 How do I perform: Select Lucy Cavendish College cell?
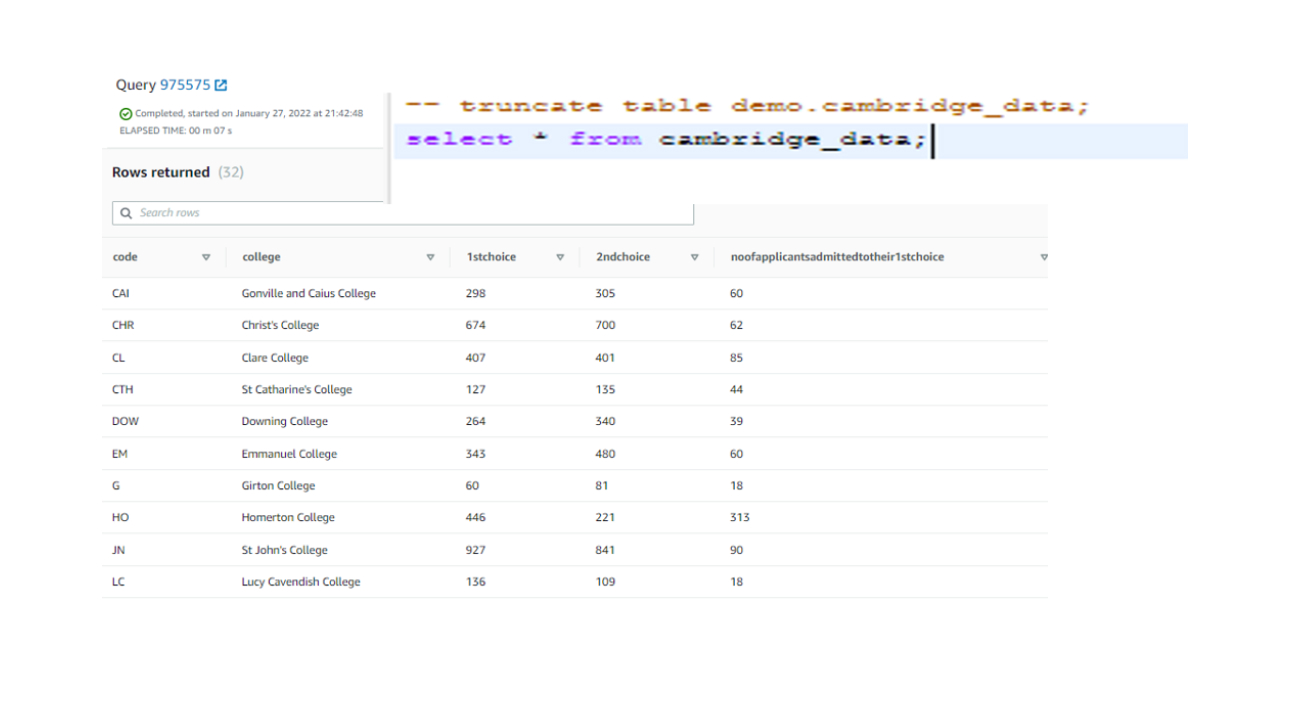coord(301,582)
